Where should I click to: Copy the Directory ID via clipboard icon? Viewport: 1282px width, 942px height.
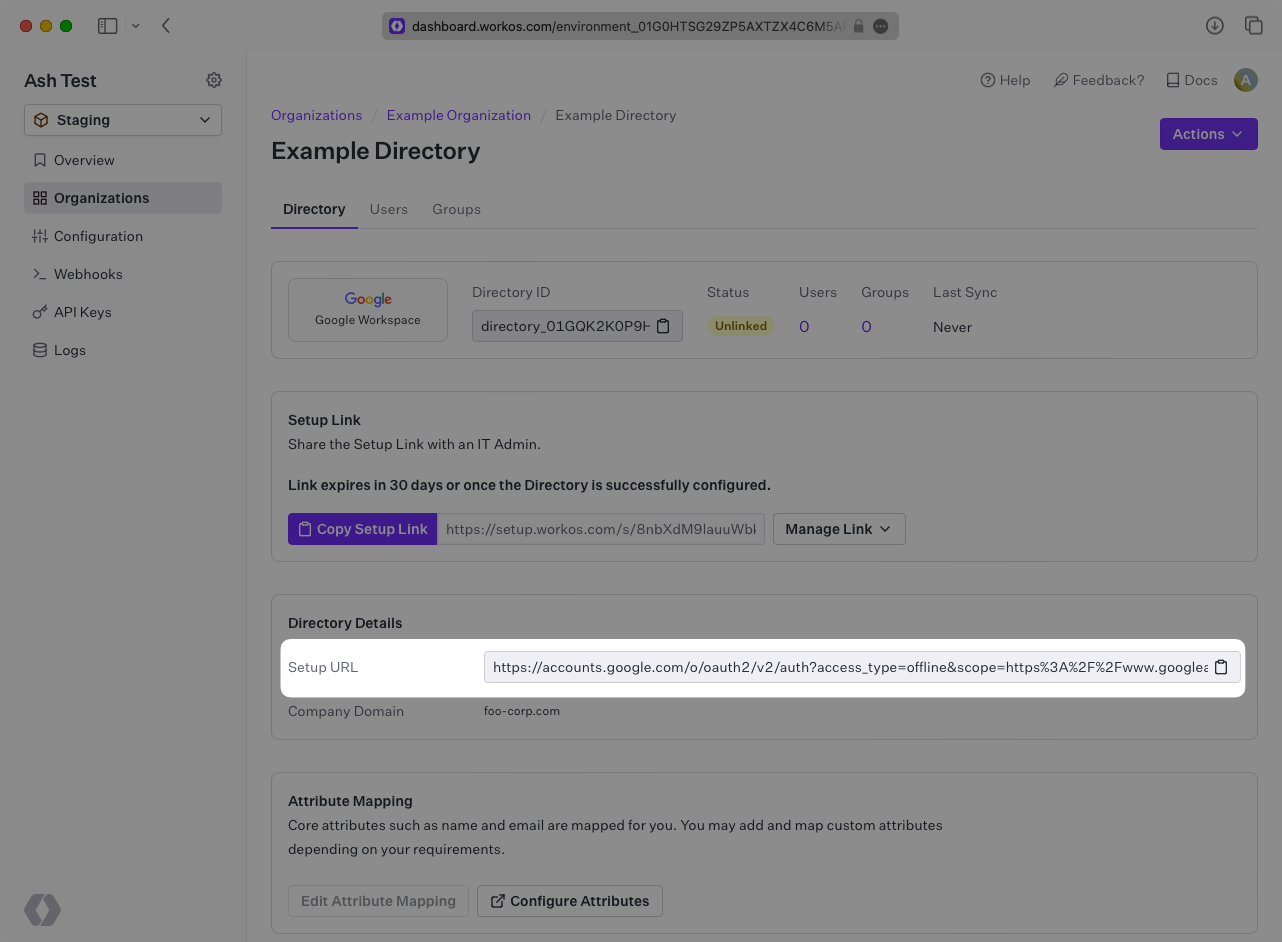(663, 327)
